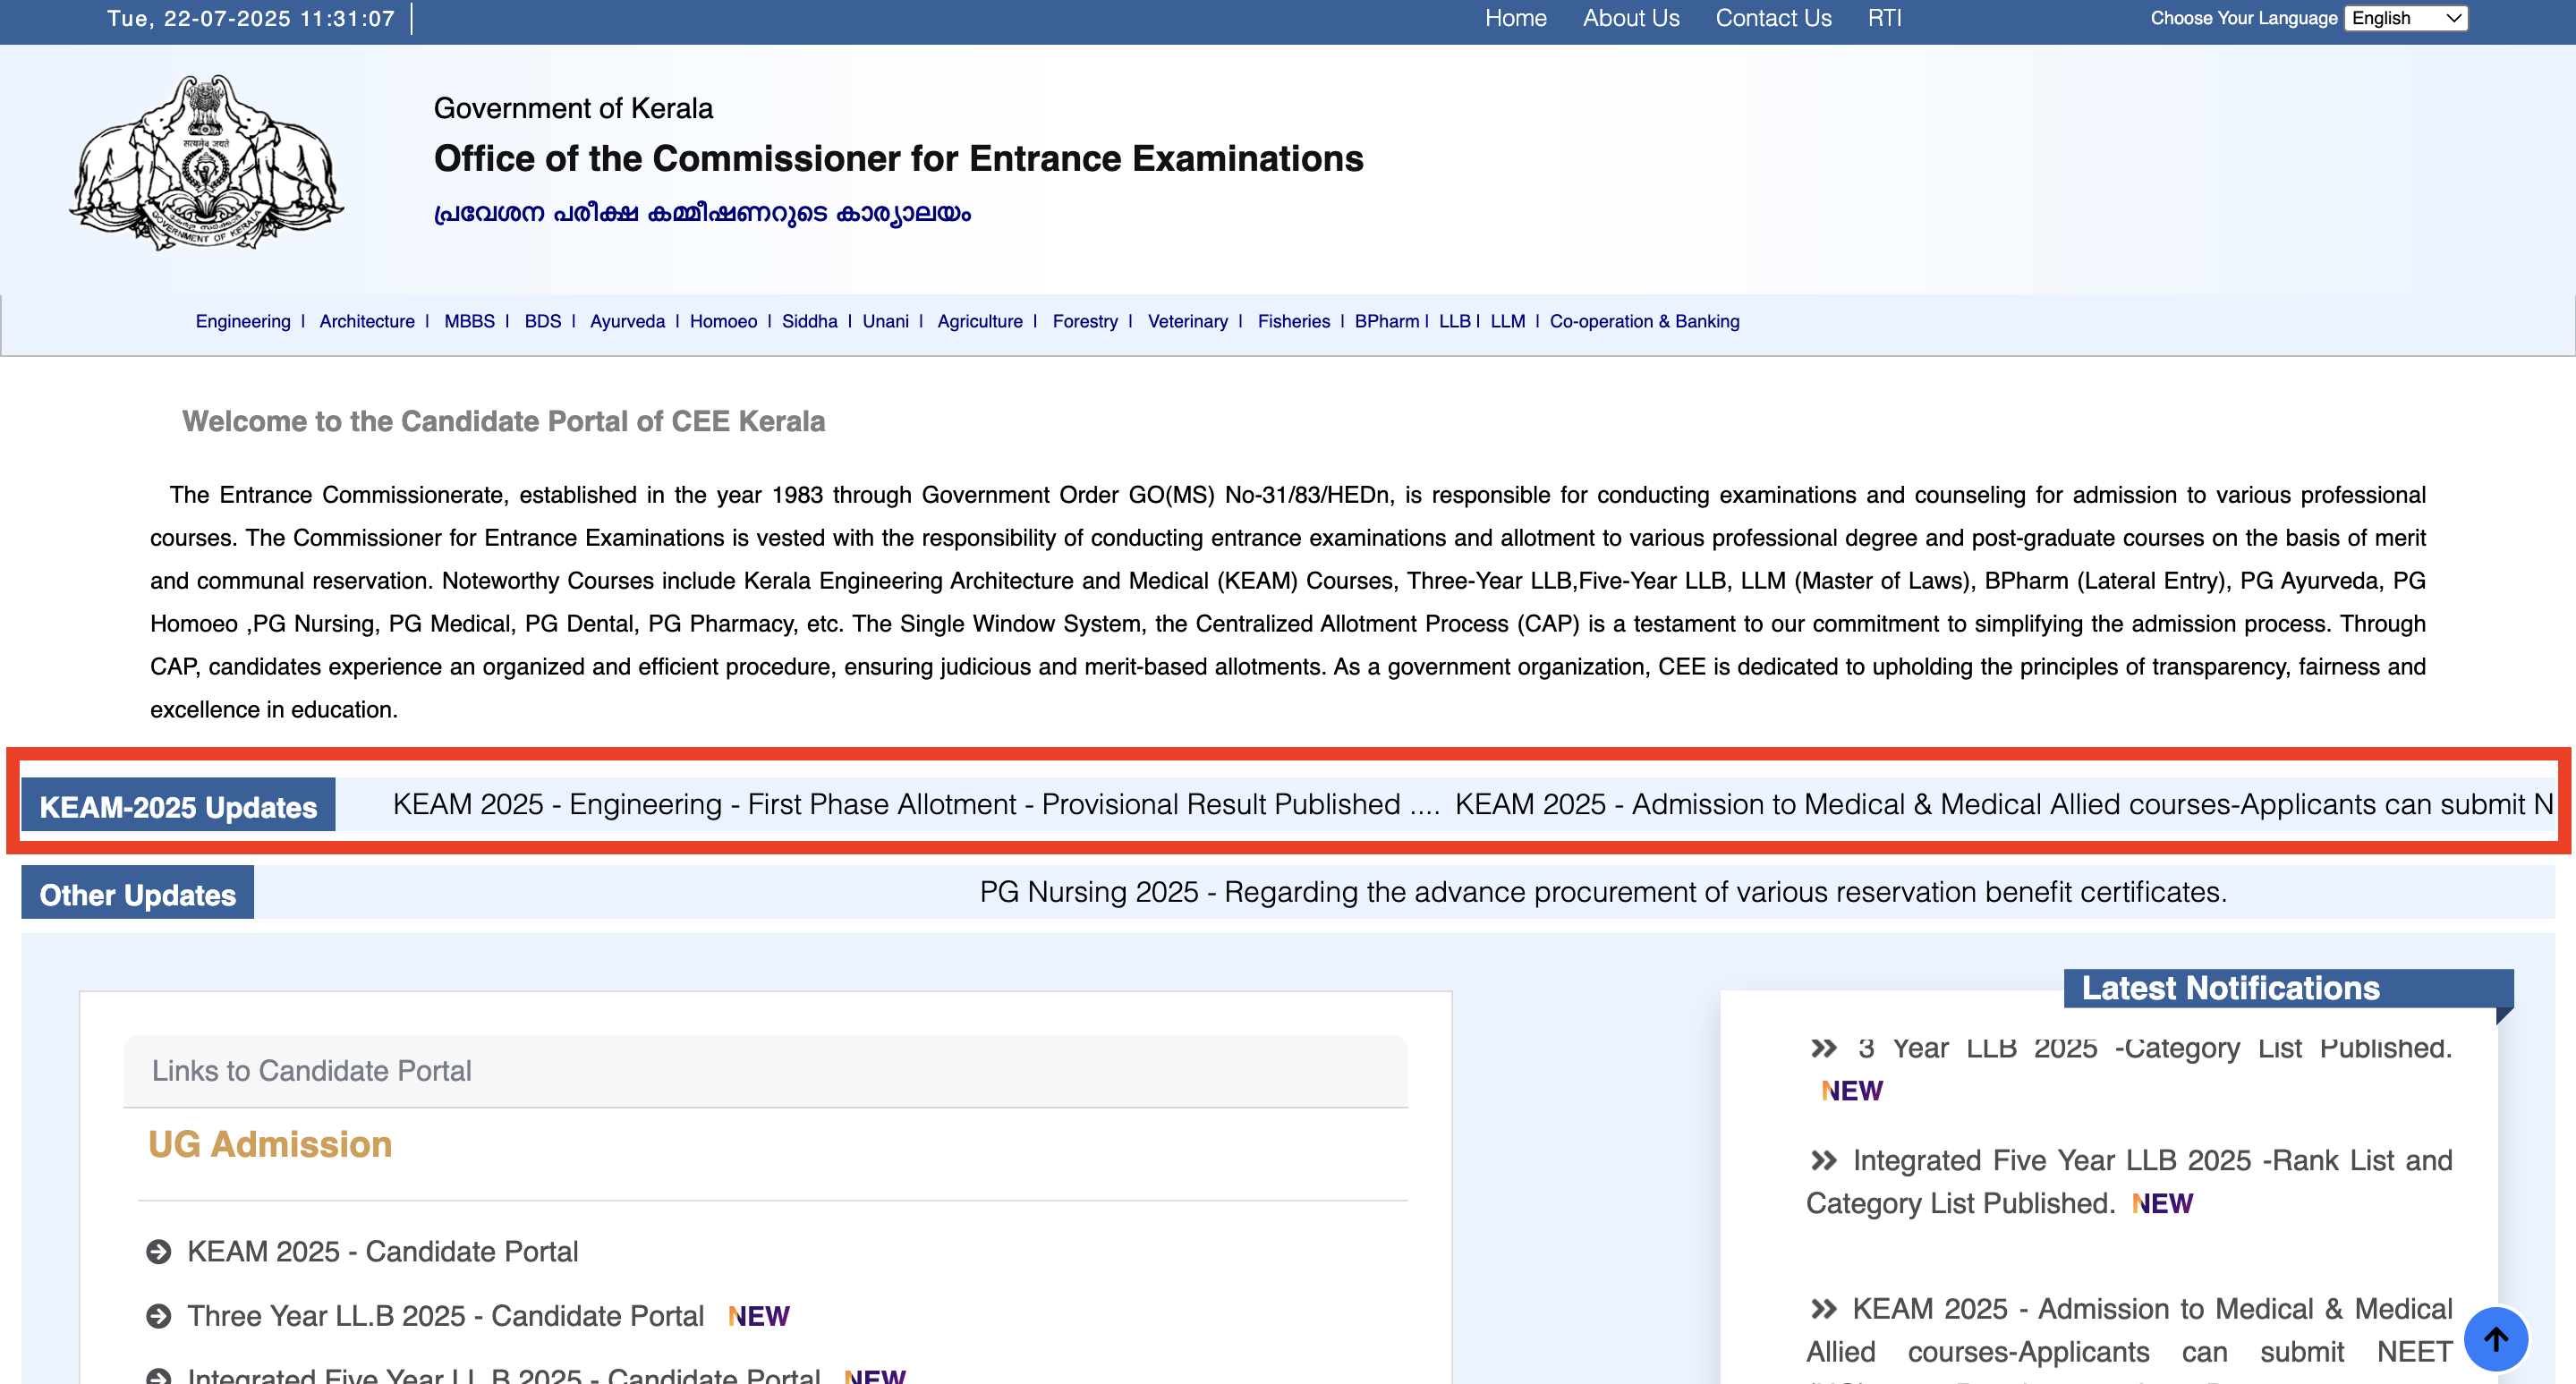Viewport: 2576px width, 1384px height.
Task: Click the scroll-to-top arrow button
Action: click(2495, 1339)
